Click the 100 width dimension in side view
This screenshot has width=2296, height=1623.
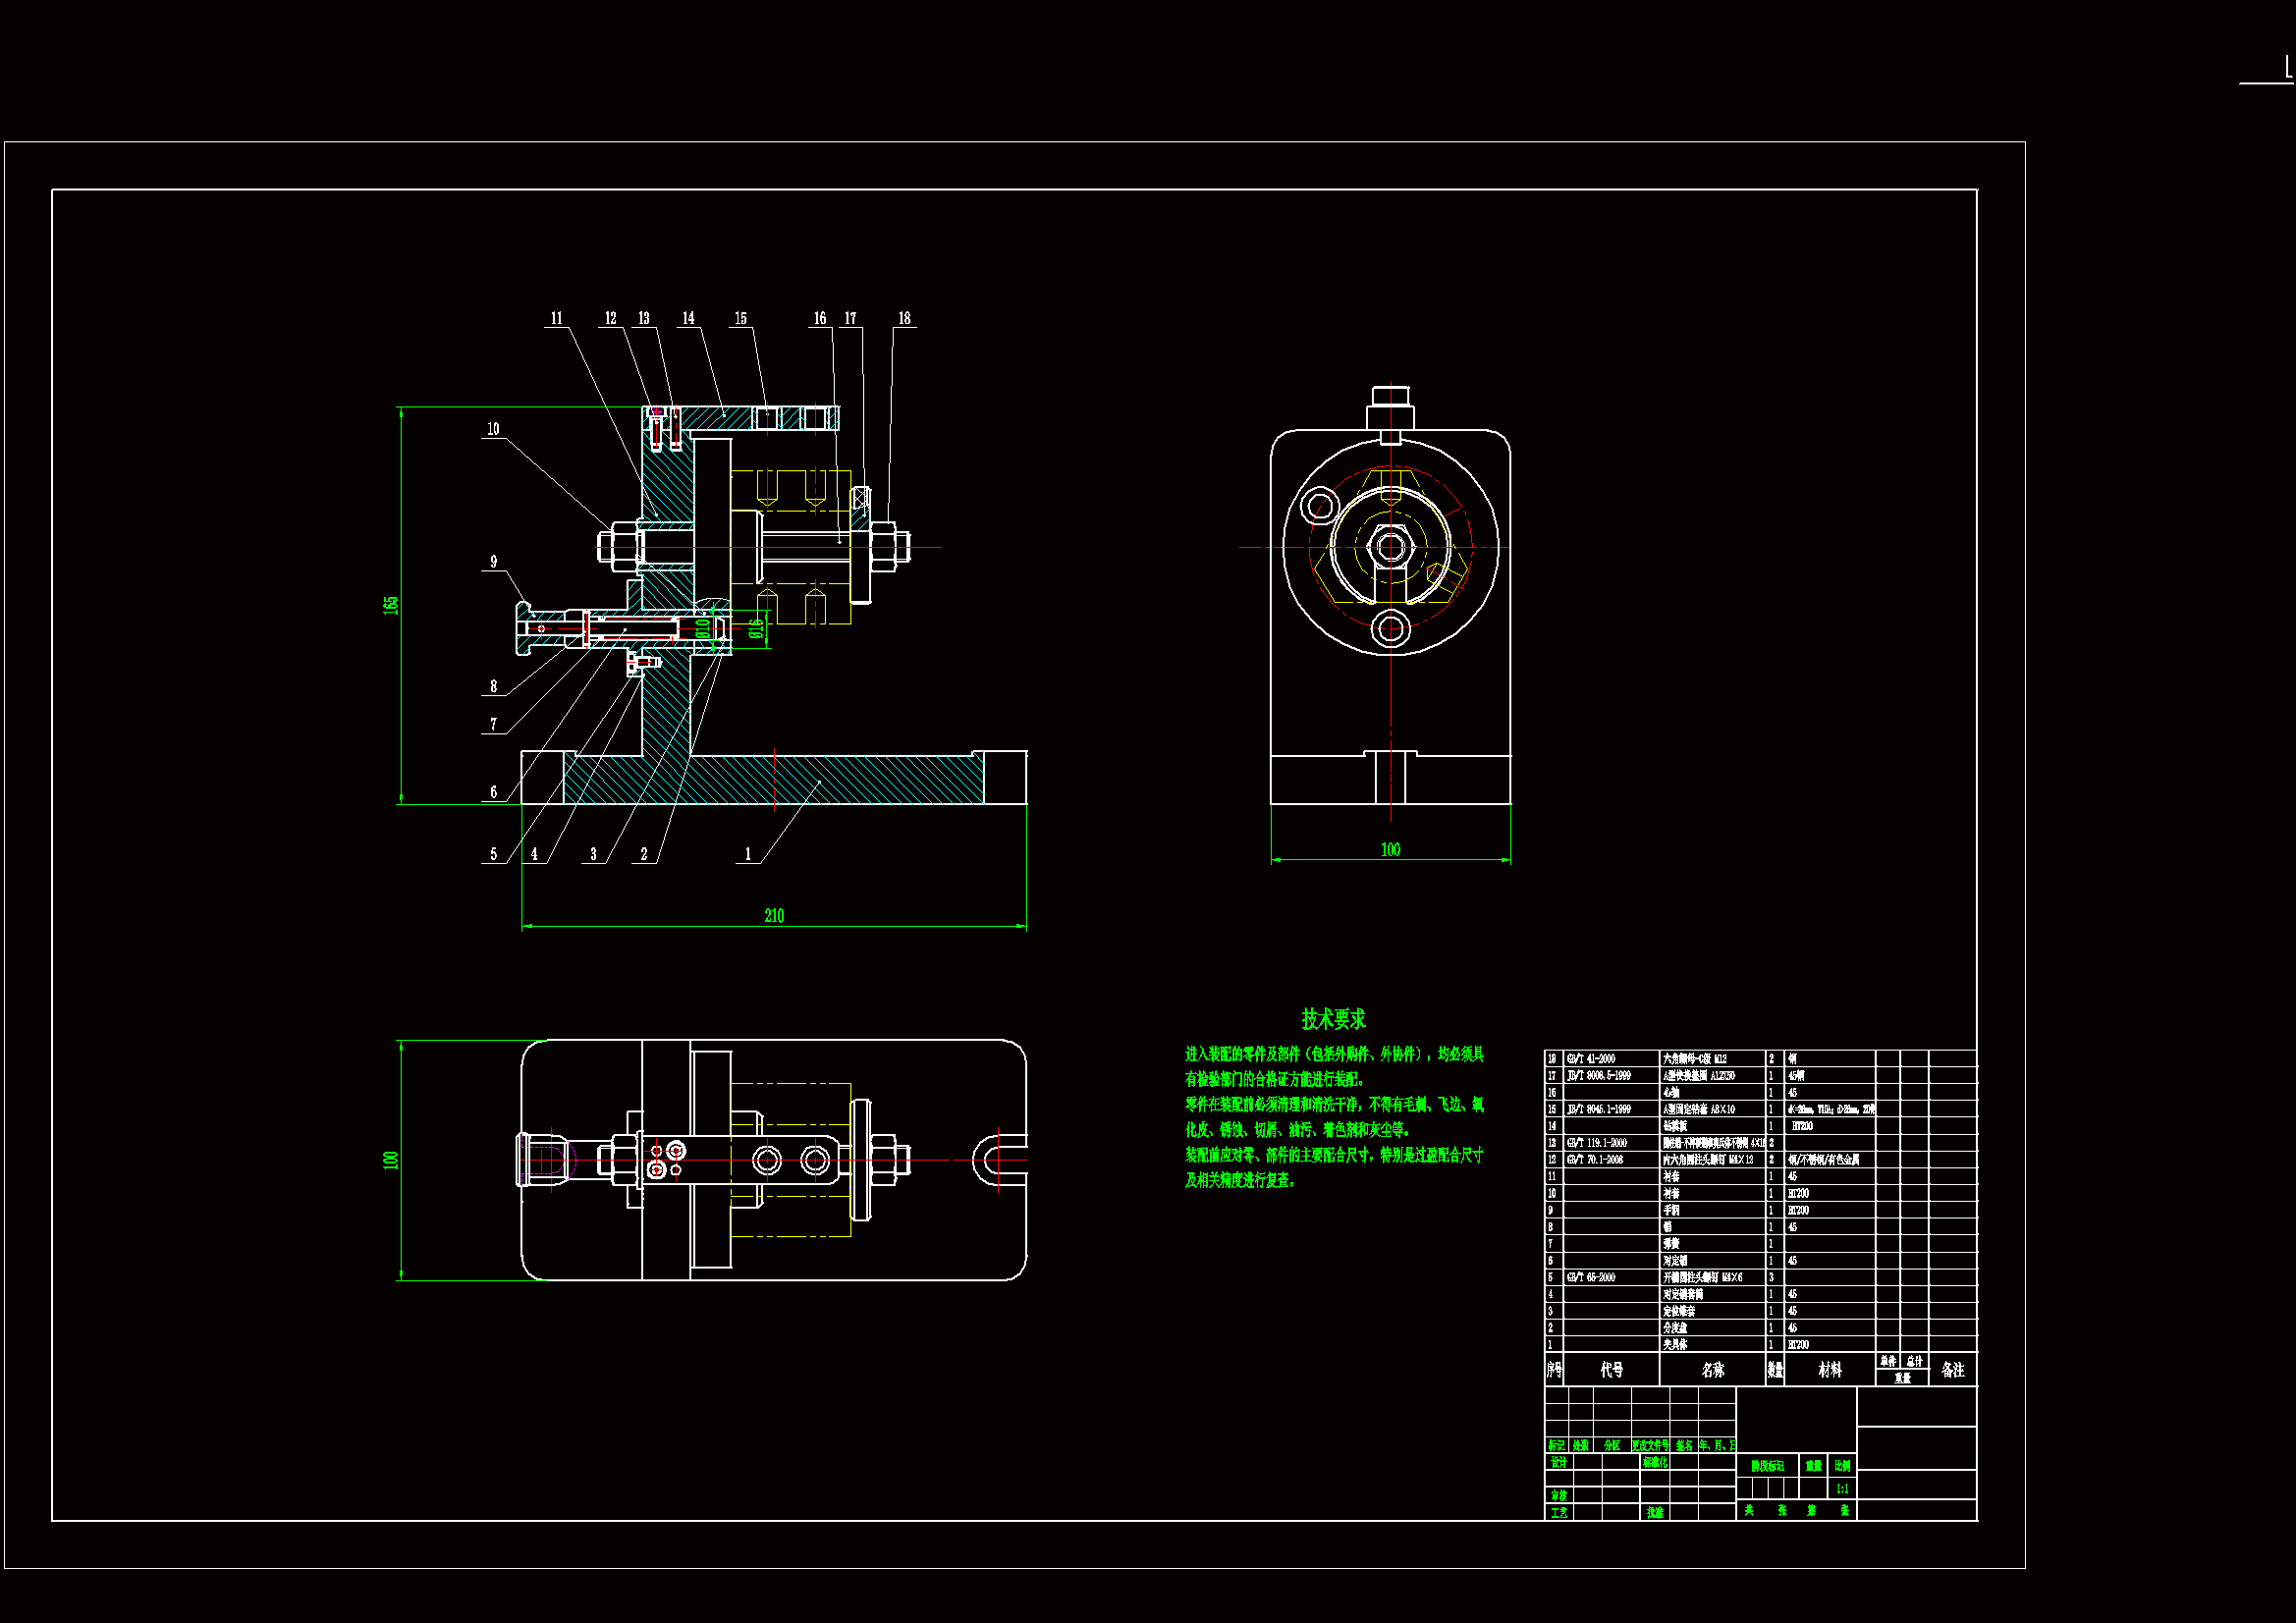1390,849
